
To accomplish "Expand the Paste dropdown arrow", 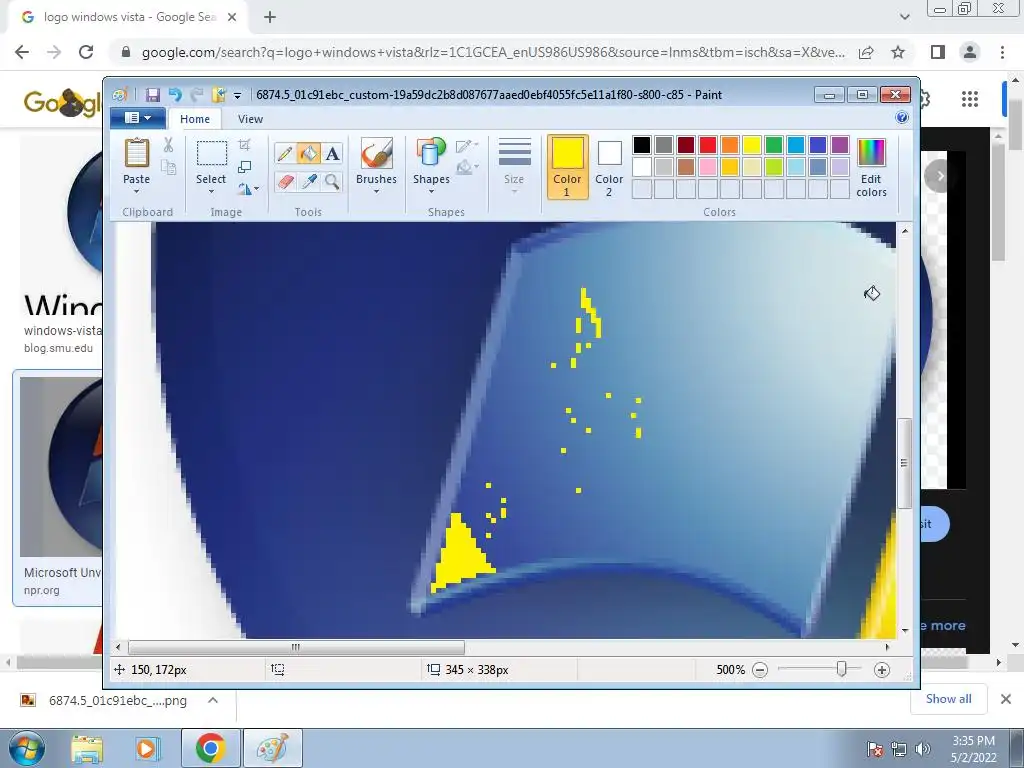I will [136, 192].
